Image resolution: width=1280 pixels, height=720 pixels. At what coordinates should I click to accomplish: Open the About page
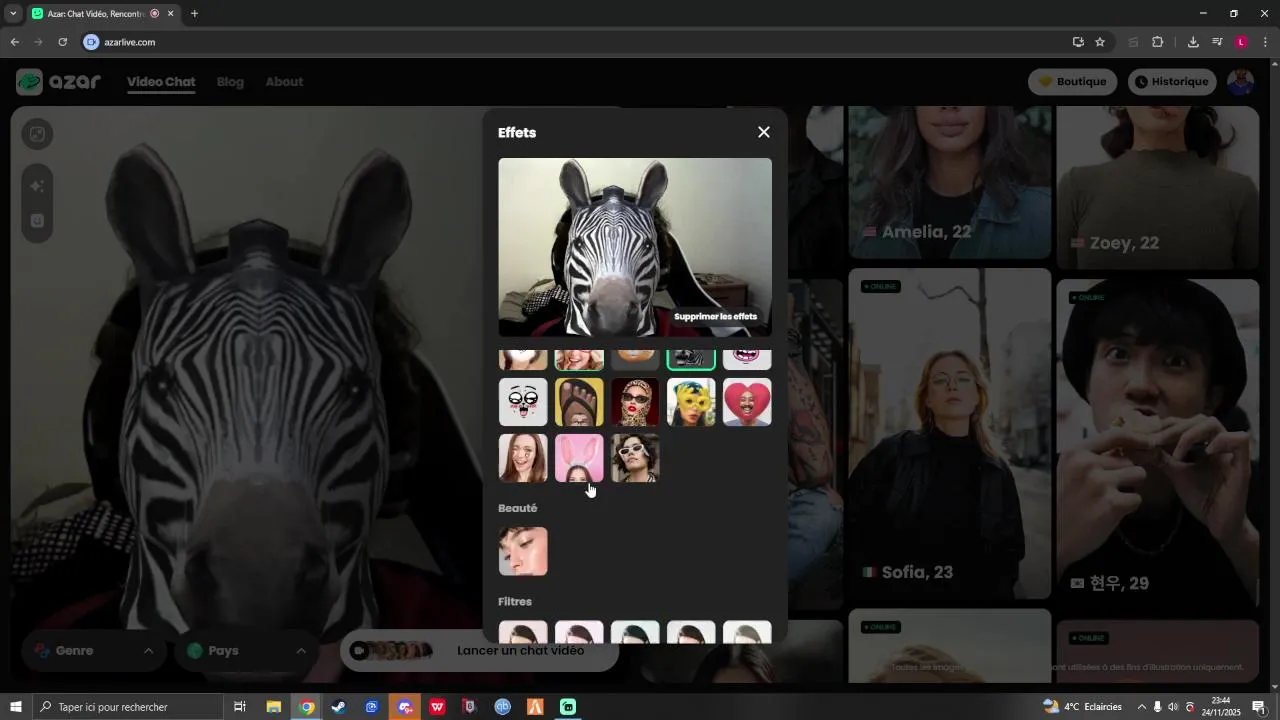coord(284,82)
